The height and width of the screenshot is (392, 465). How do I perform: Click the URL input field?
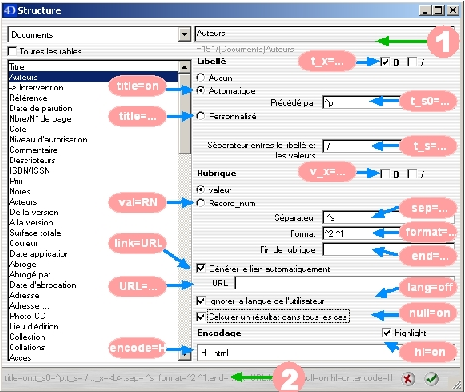tap(345, 283)
